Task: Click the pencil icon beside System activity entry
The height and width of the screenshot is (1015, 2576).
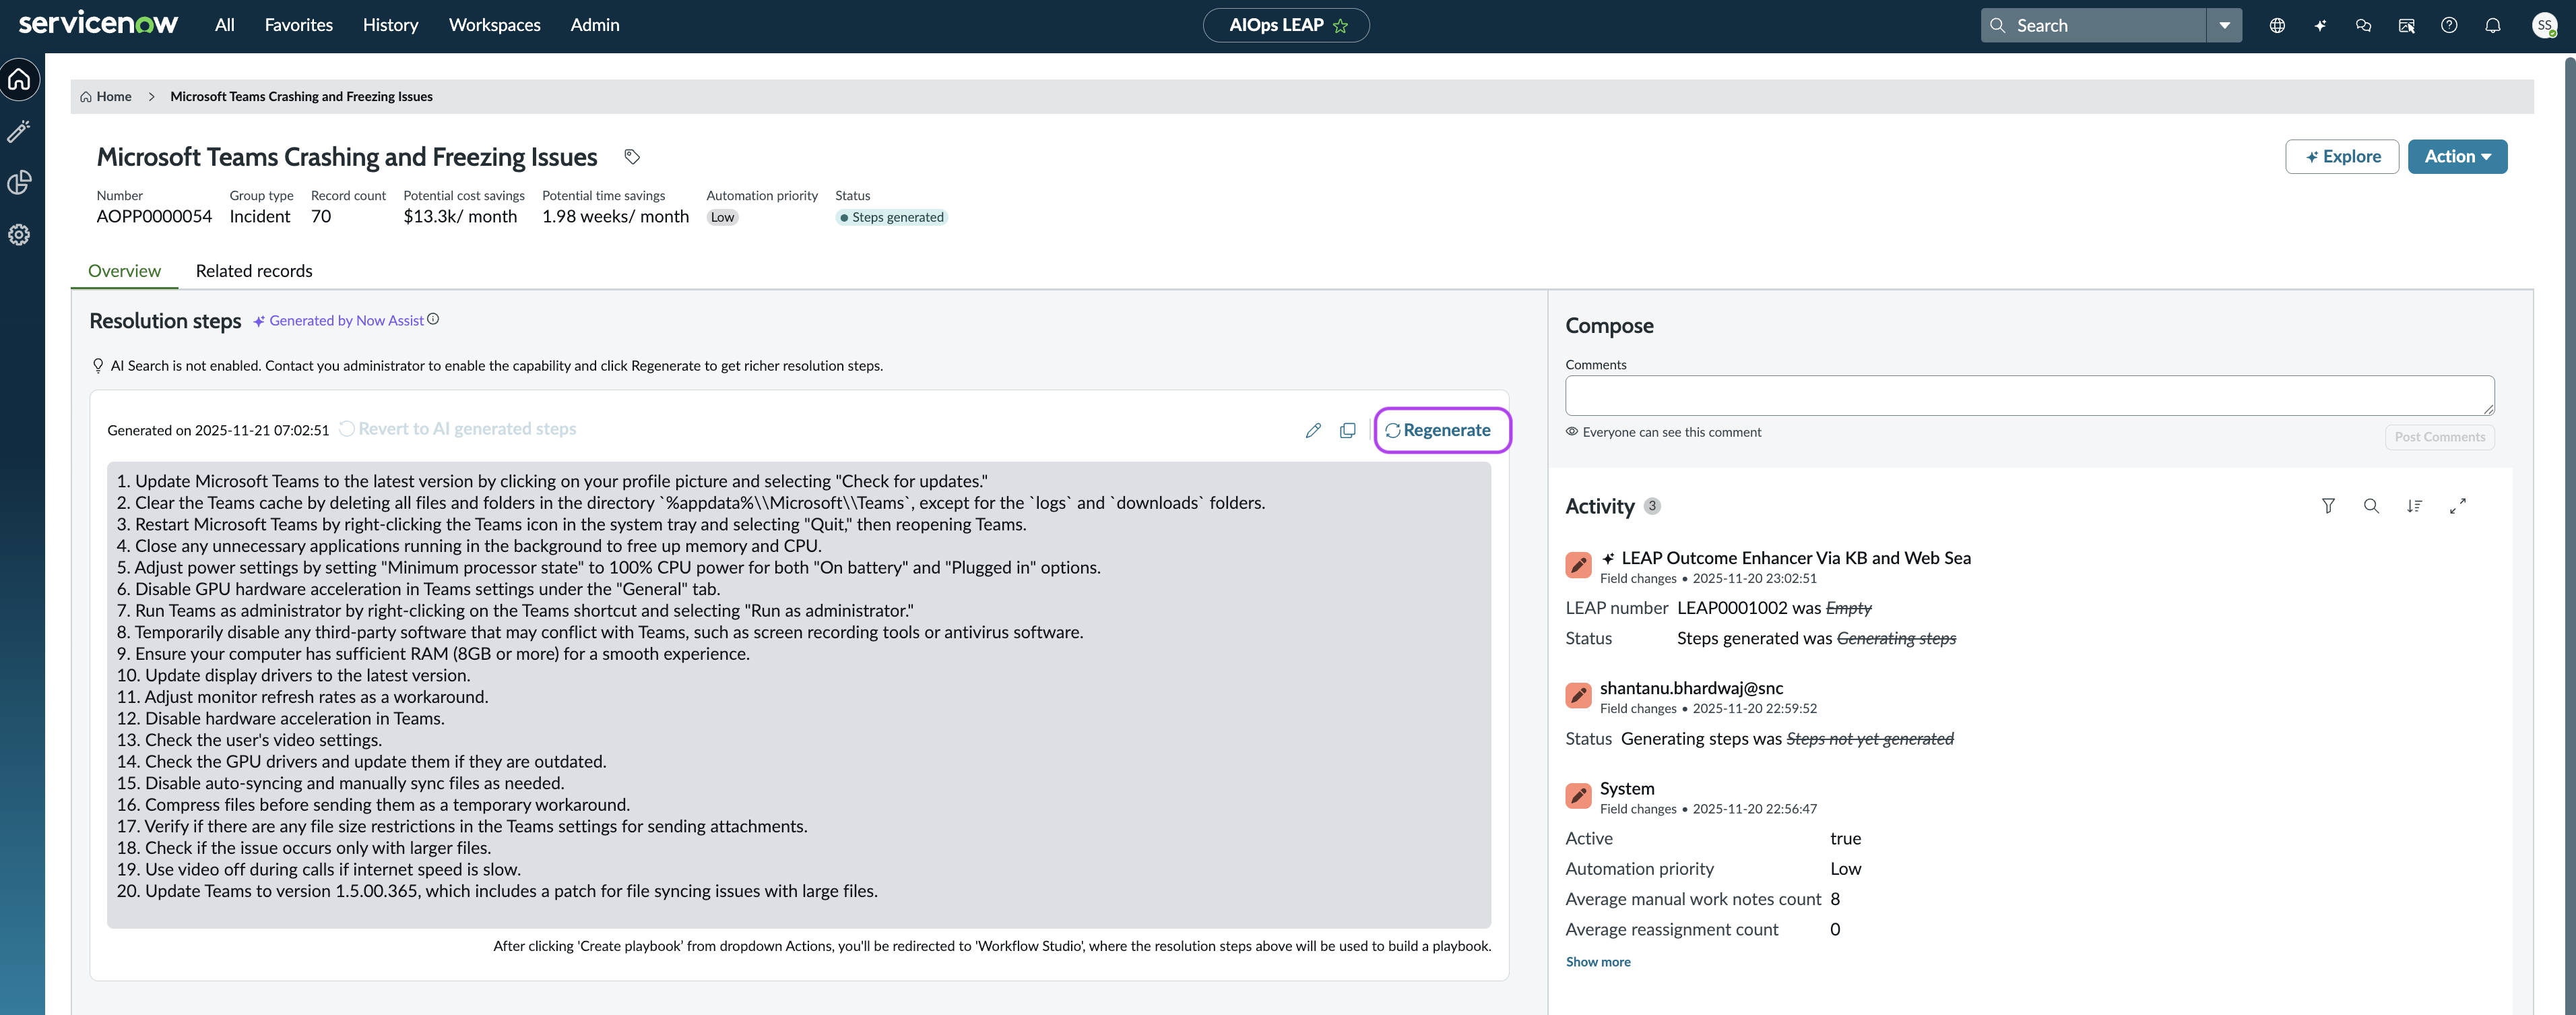Action: click(1578, 796)
